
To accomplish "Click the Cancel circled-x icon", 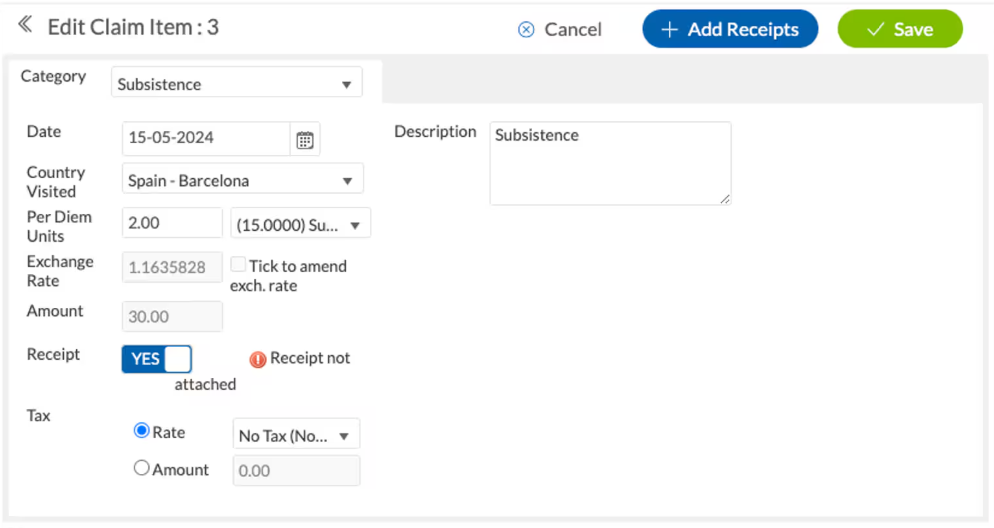I will (x=526, y=30).
